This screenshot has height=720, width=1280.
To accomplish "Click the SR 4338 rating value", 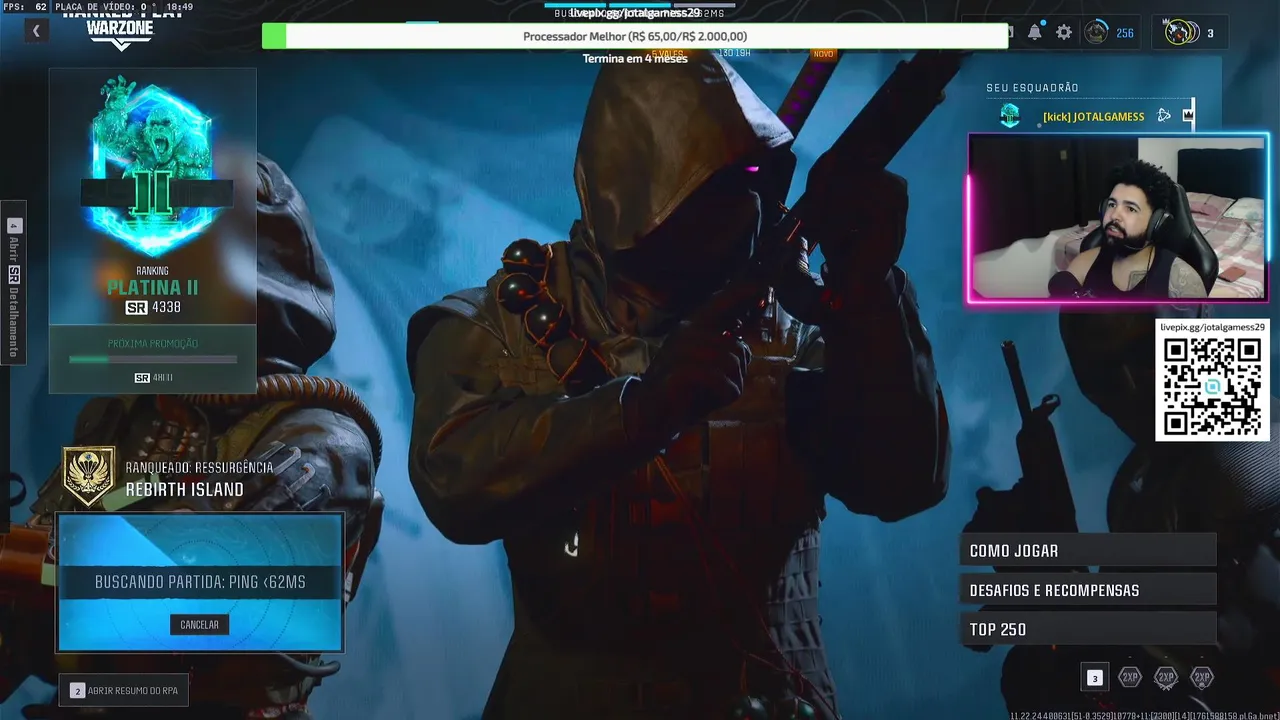I will pos(153,308).
